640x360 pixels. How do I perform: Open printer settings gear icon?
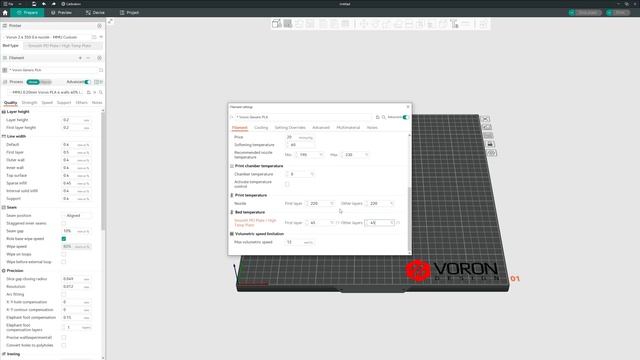pos(99,26)
